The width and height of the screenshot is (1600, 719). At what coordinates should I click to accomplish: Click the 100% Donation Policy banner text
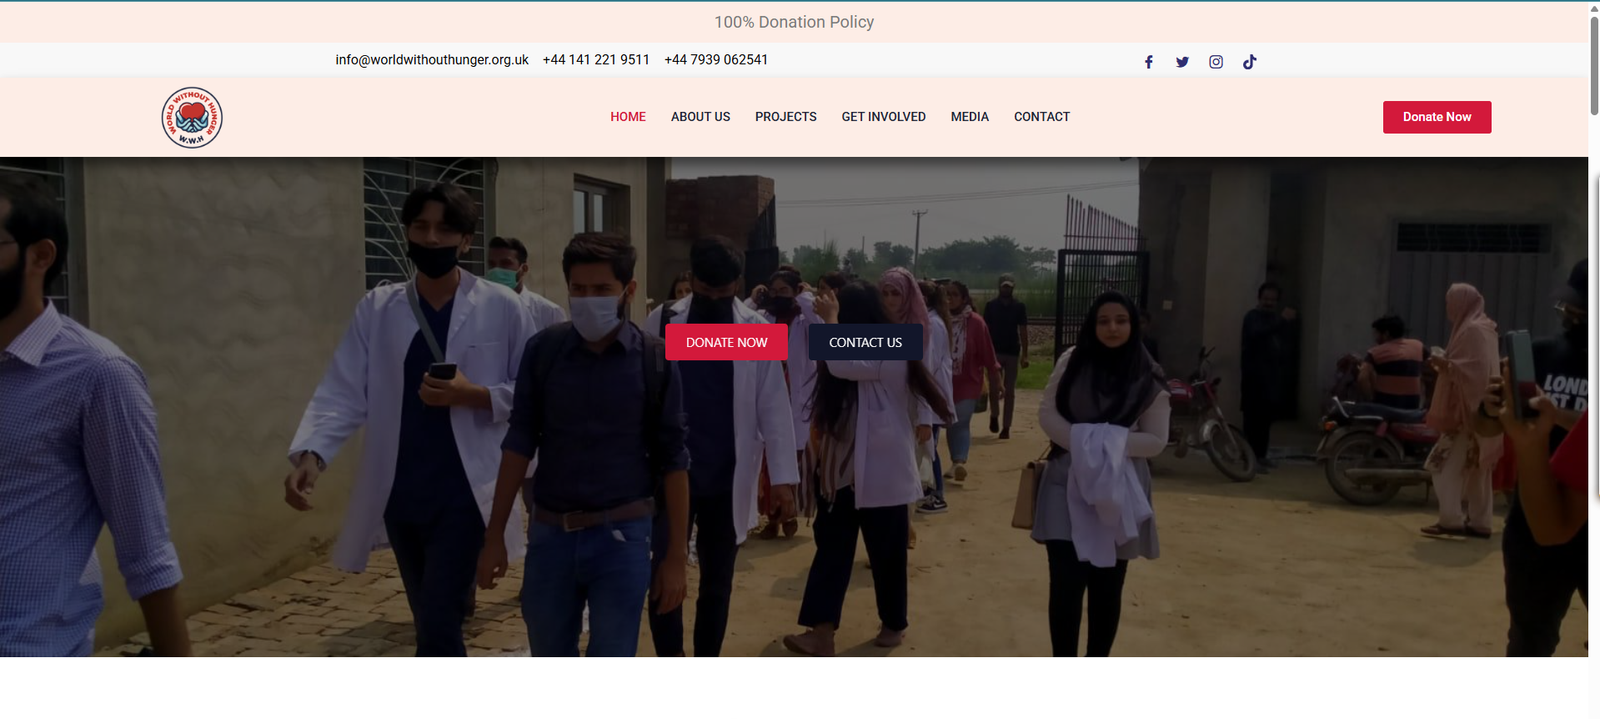(794, 22)
